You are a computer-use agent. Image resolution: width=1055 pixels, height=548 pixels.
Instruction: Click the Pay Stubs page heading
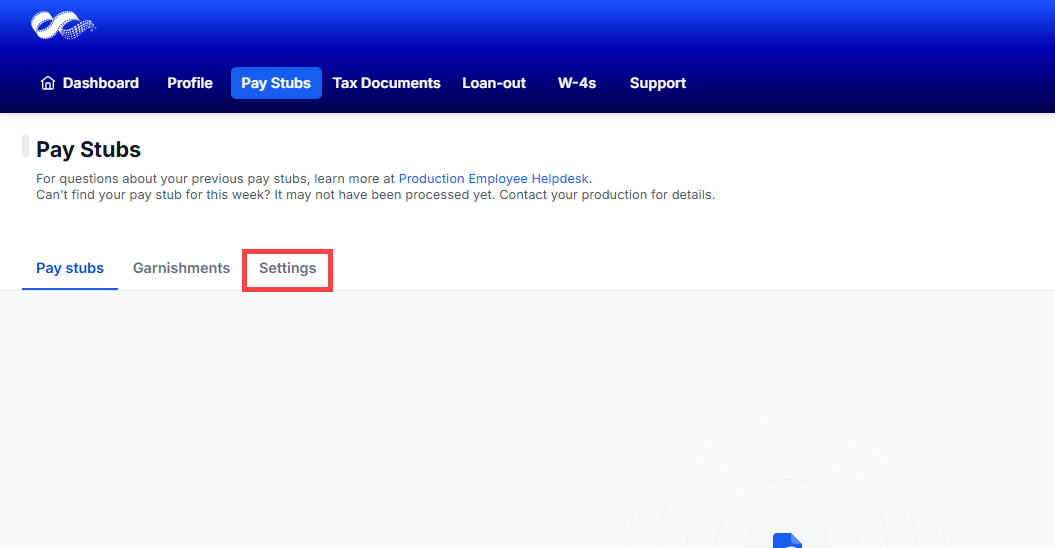pos(88,149)
